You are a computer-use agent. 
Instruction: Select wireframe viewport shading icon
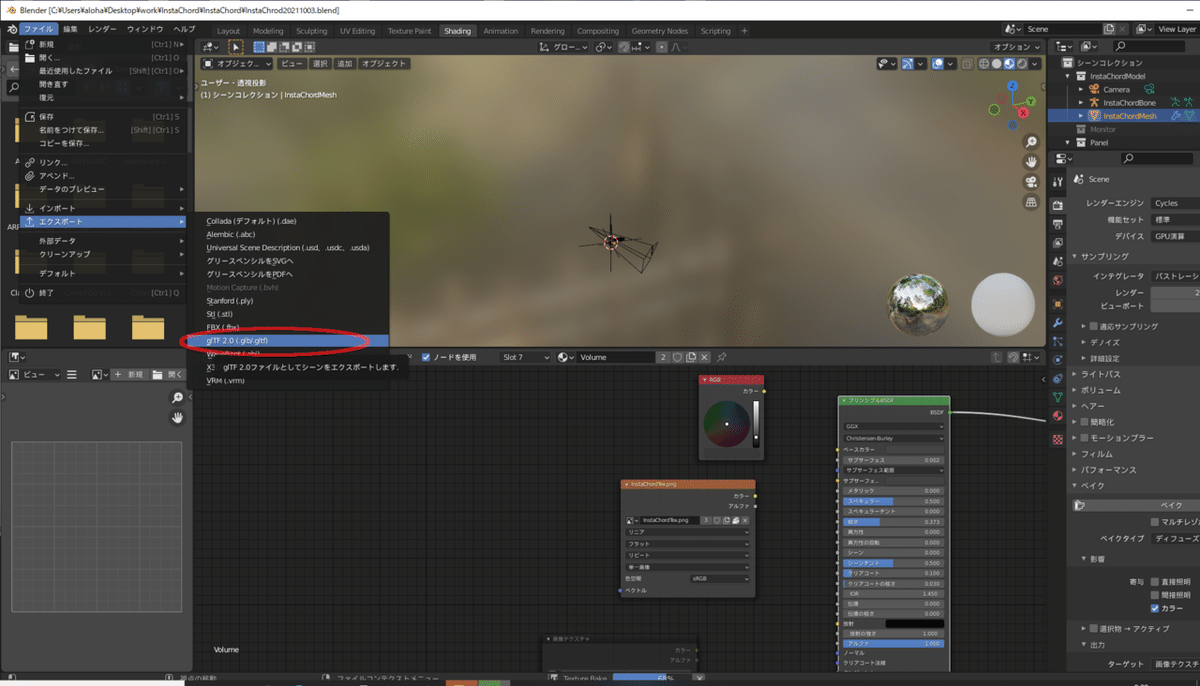[x=985, y=64]
